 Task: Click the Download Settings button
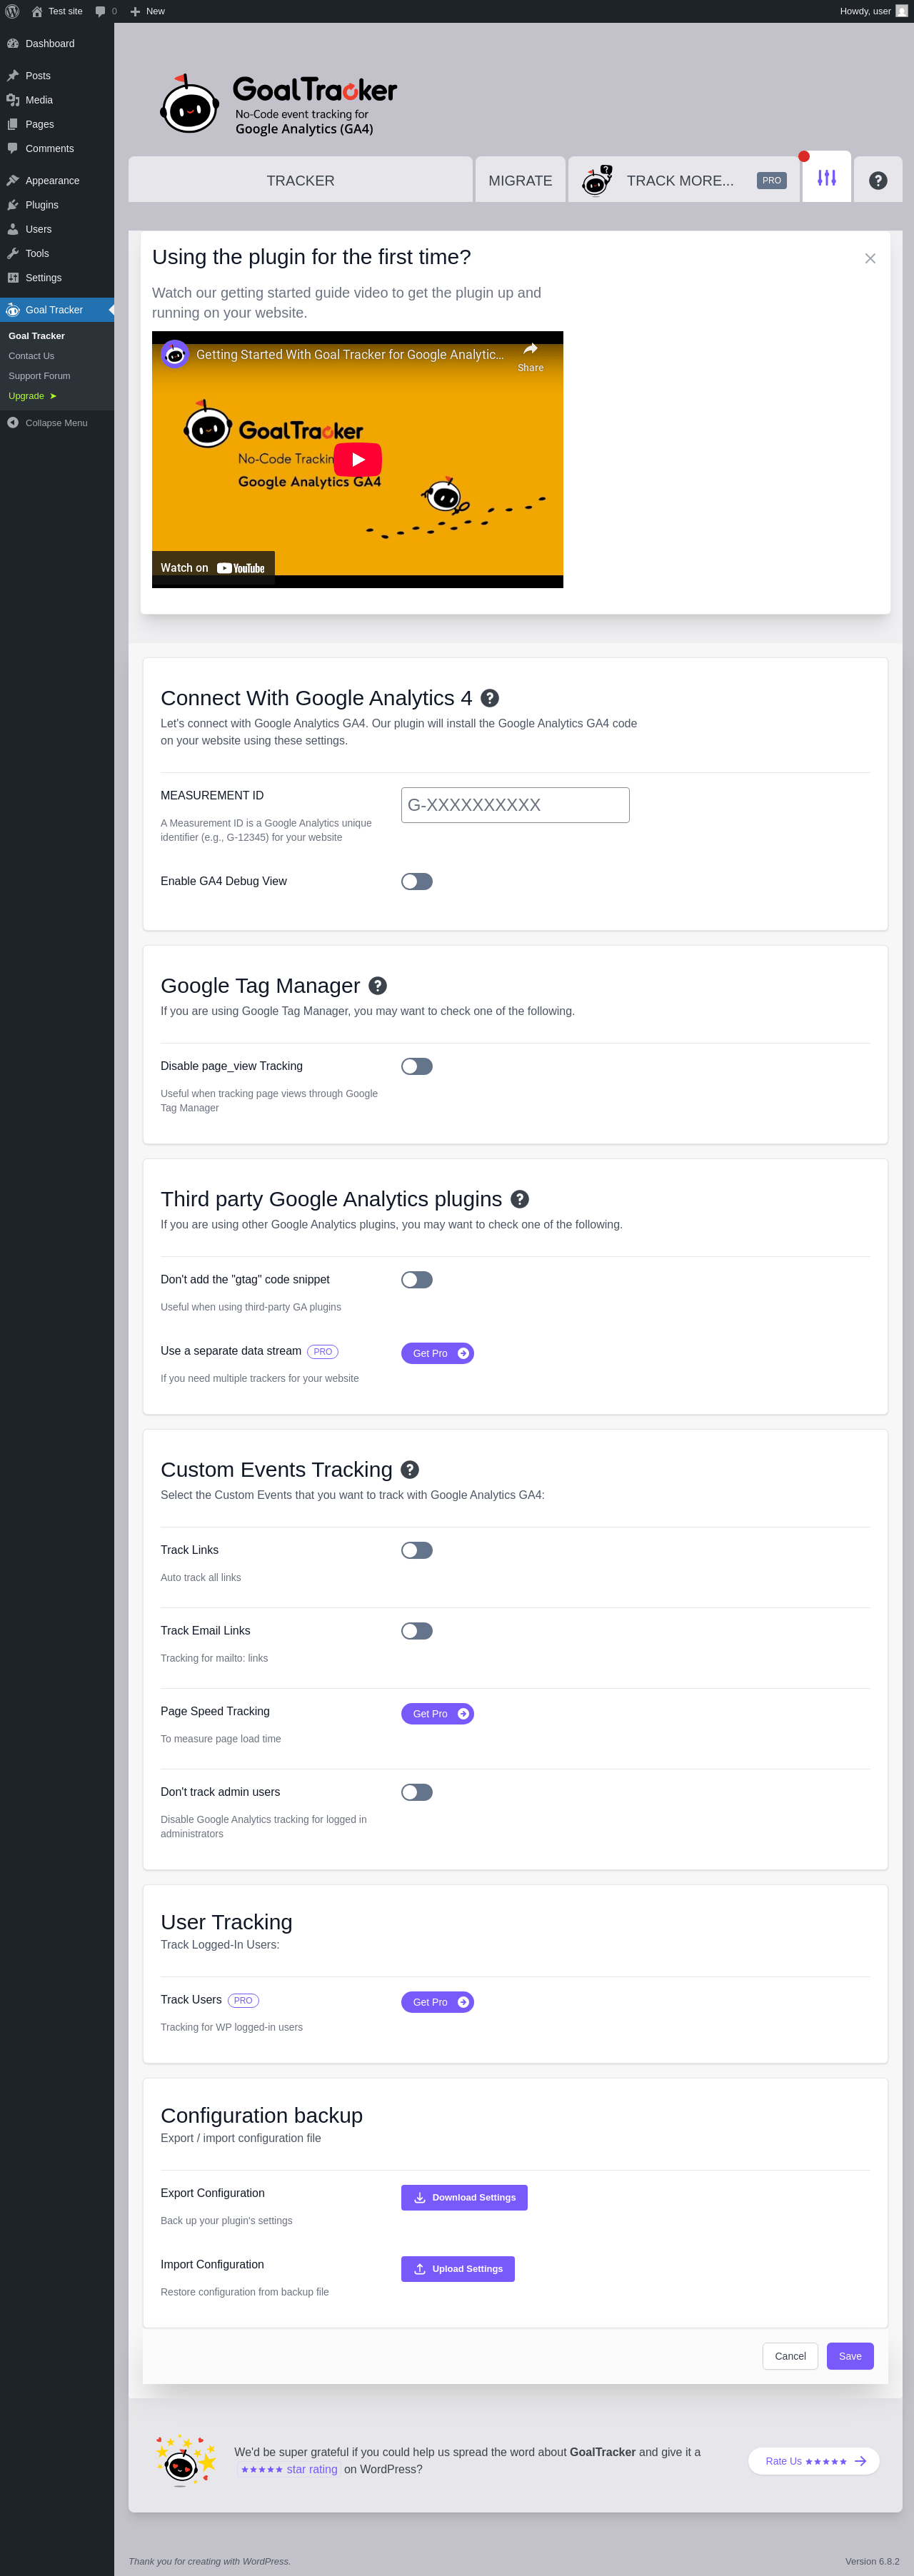click(464, 2197)
